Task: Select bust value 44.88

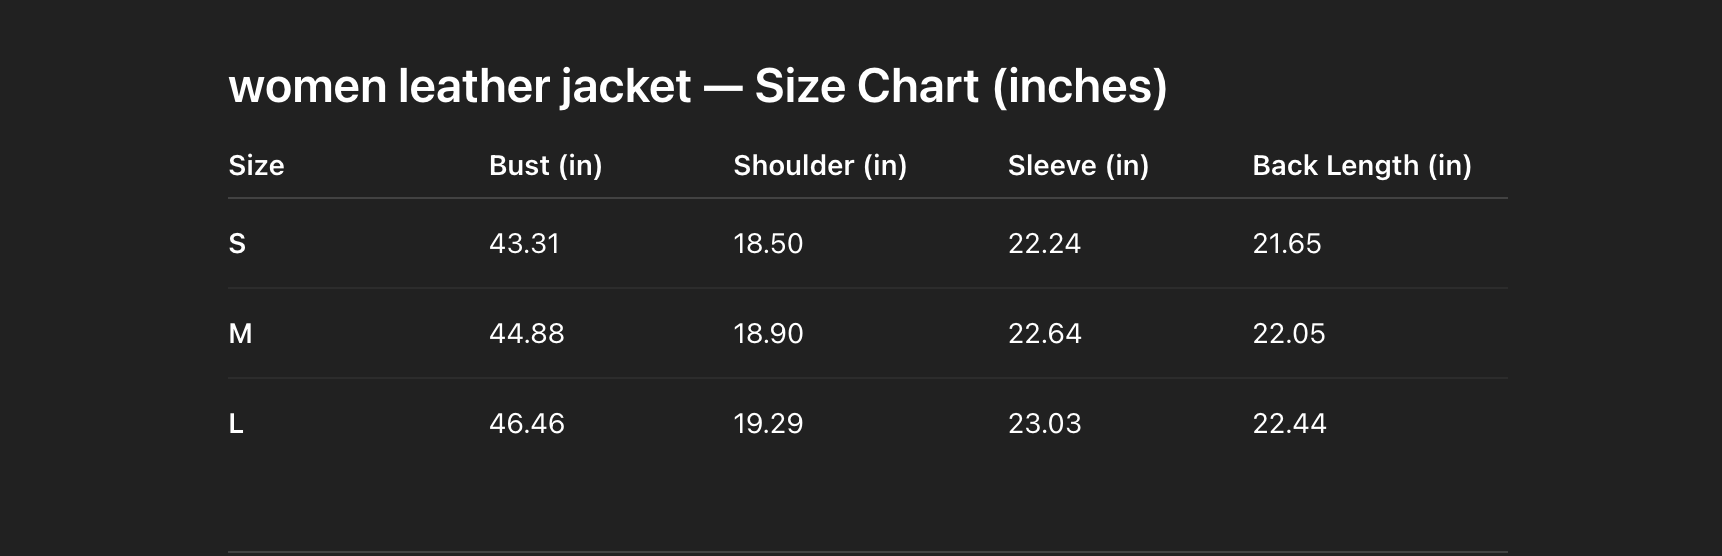Action: coord(526,334)
